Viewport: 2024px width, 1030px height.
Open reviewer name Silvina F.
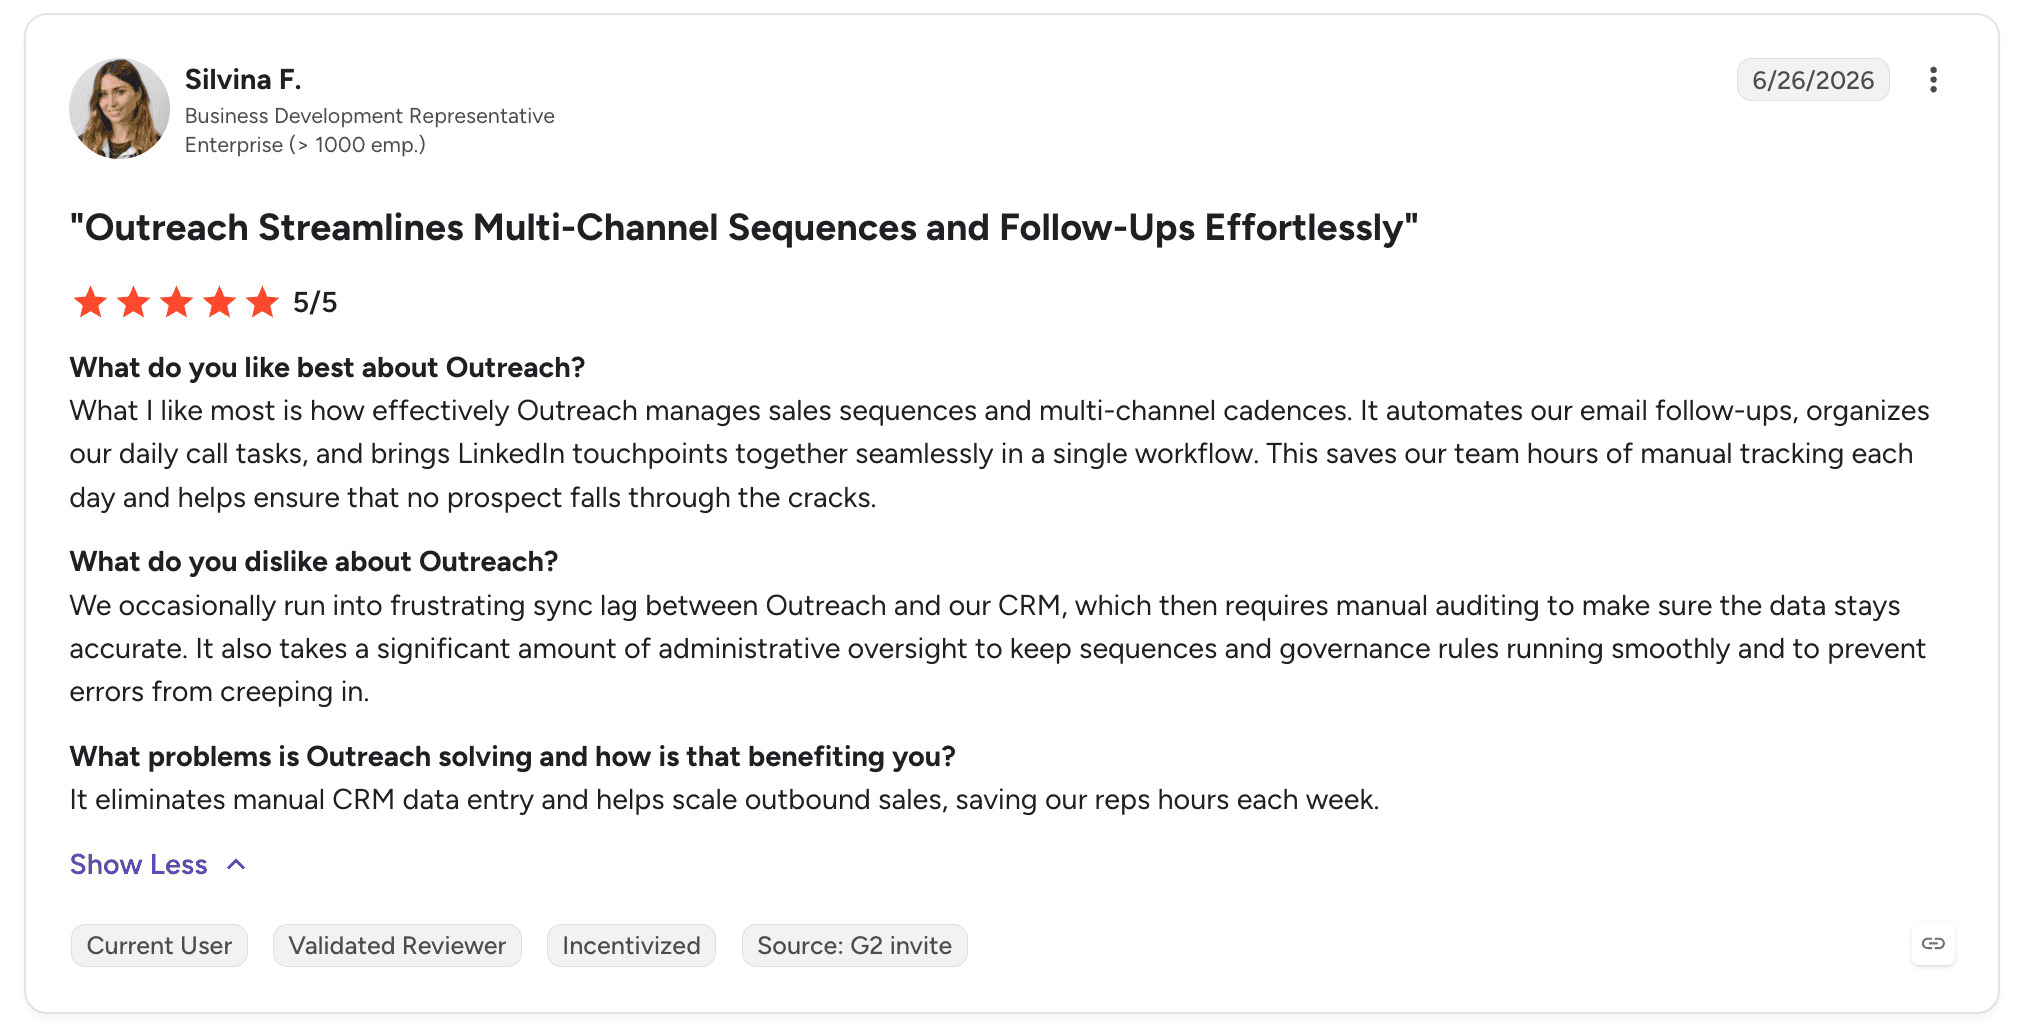click(x=243, y=79)
